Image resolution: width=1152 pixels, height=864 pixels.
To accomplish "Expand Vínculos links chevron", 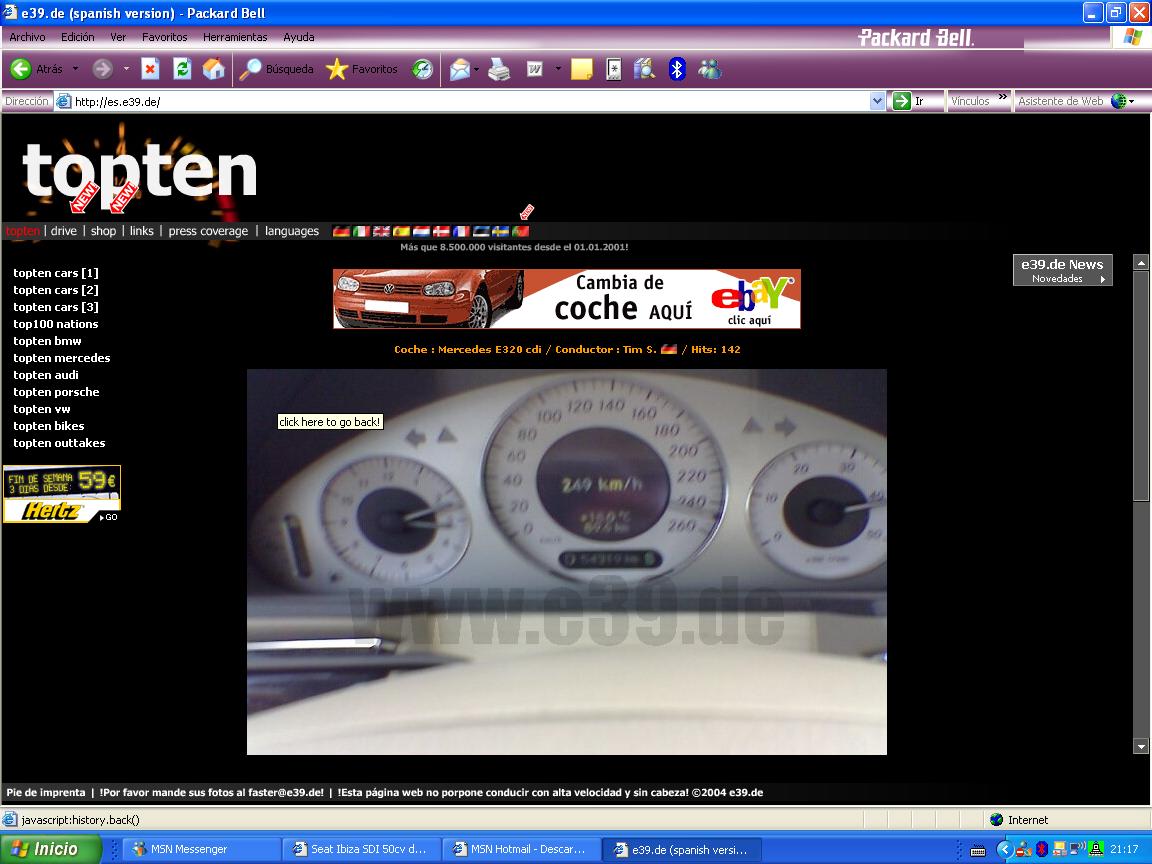I will (1003, 97).
